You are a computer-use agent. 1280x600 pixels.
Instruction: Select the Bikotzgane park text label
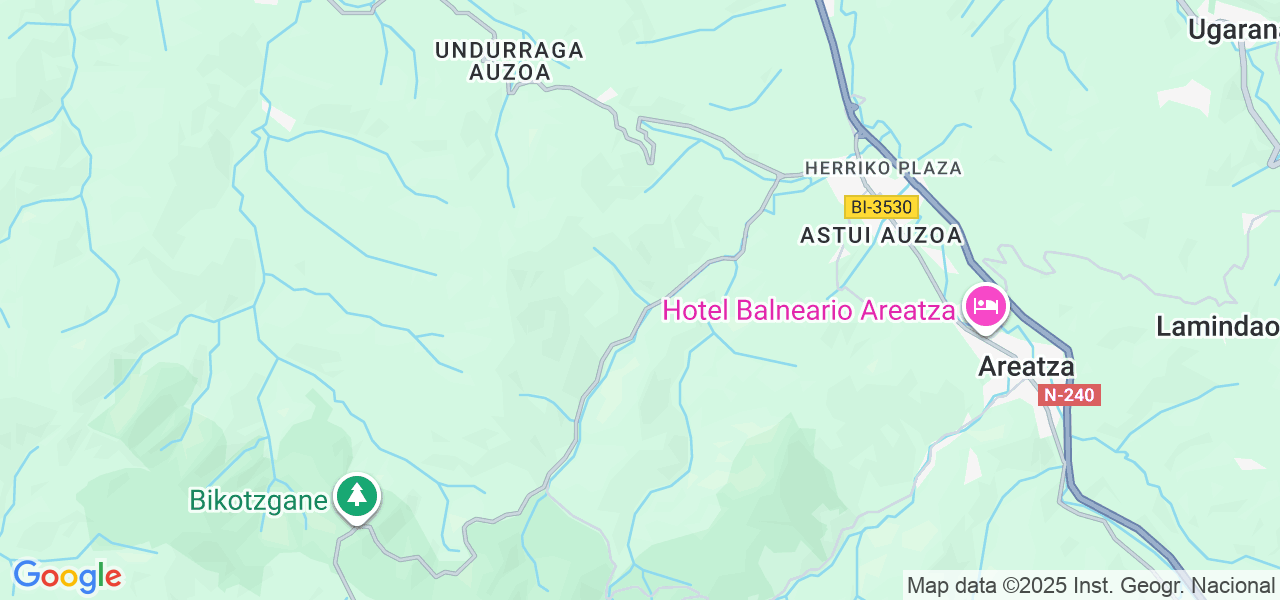tap(258, 500)
